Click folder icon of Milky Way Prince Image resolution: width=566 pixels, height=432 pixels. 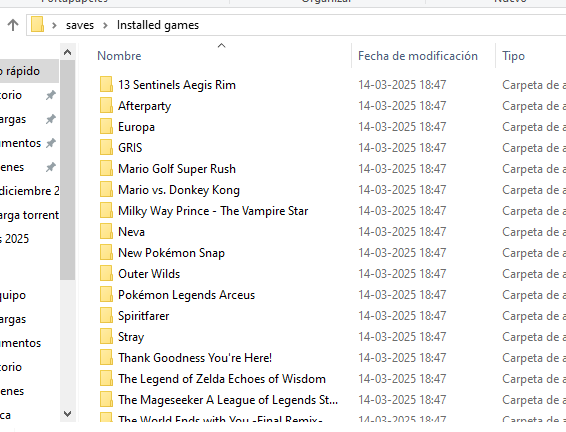coord(106,210)
